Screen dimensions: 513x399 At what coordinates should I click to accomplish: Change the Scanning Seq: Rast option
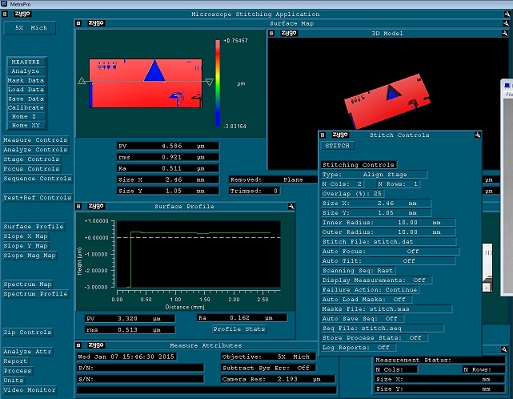click(358, 271)
